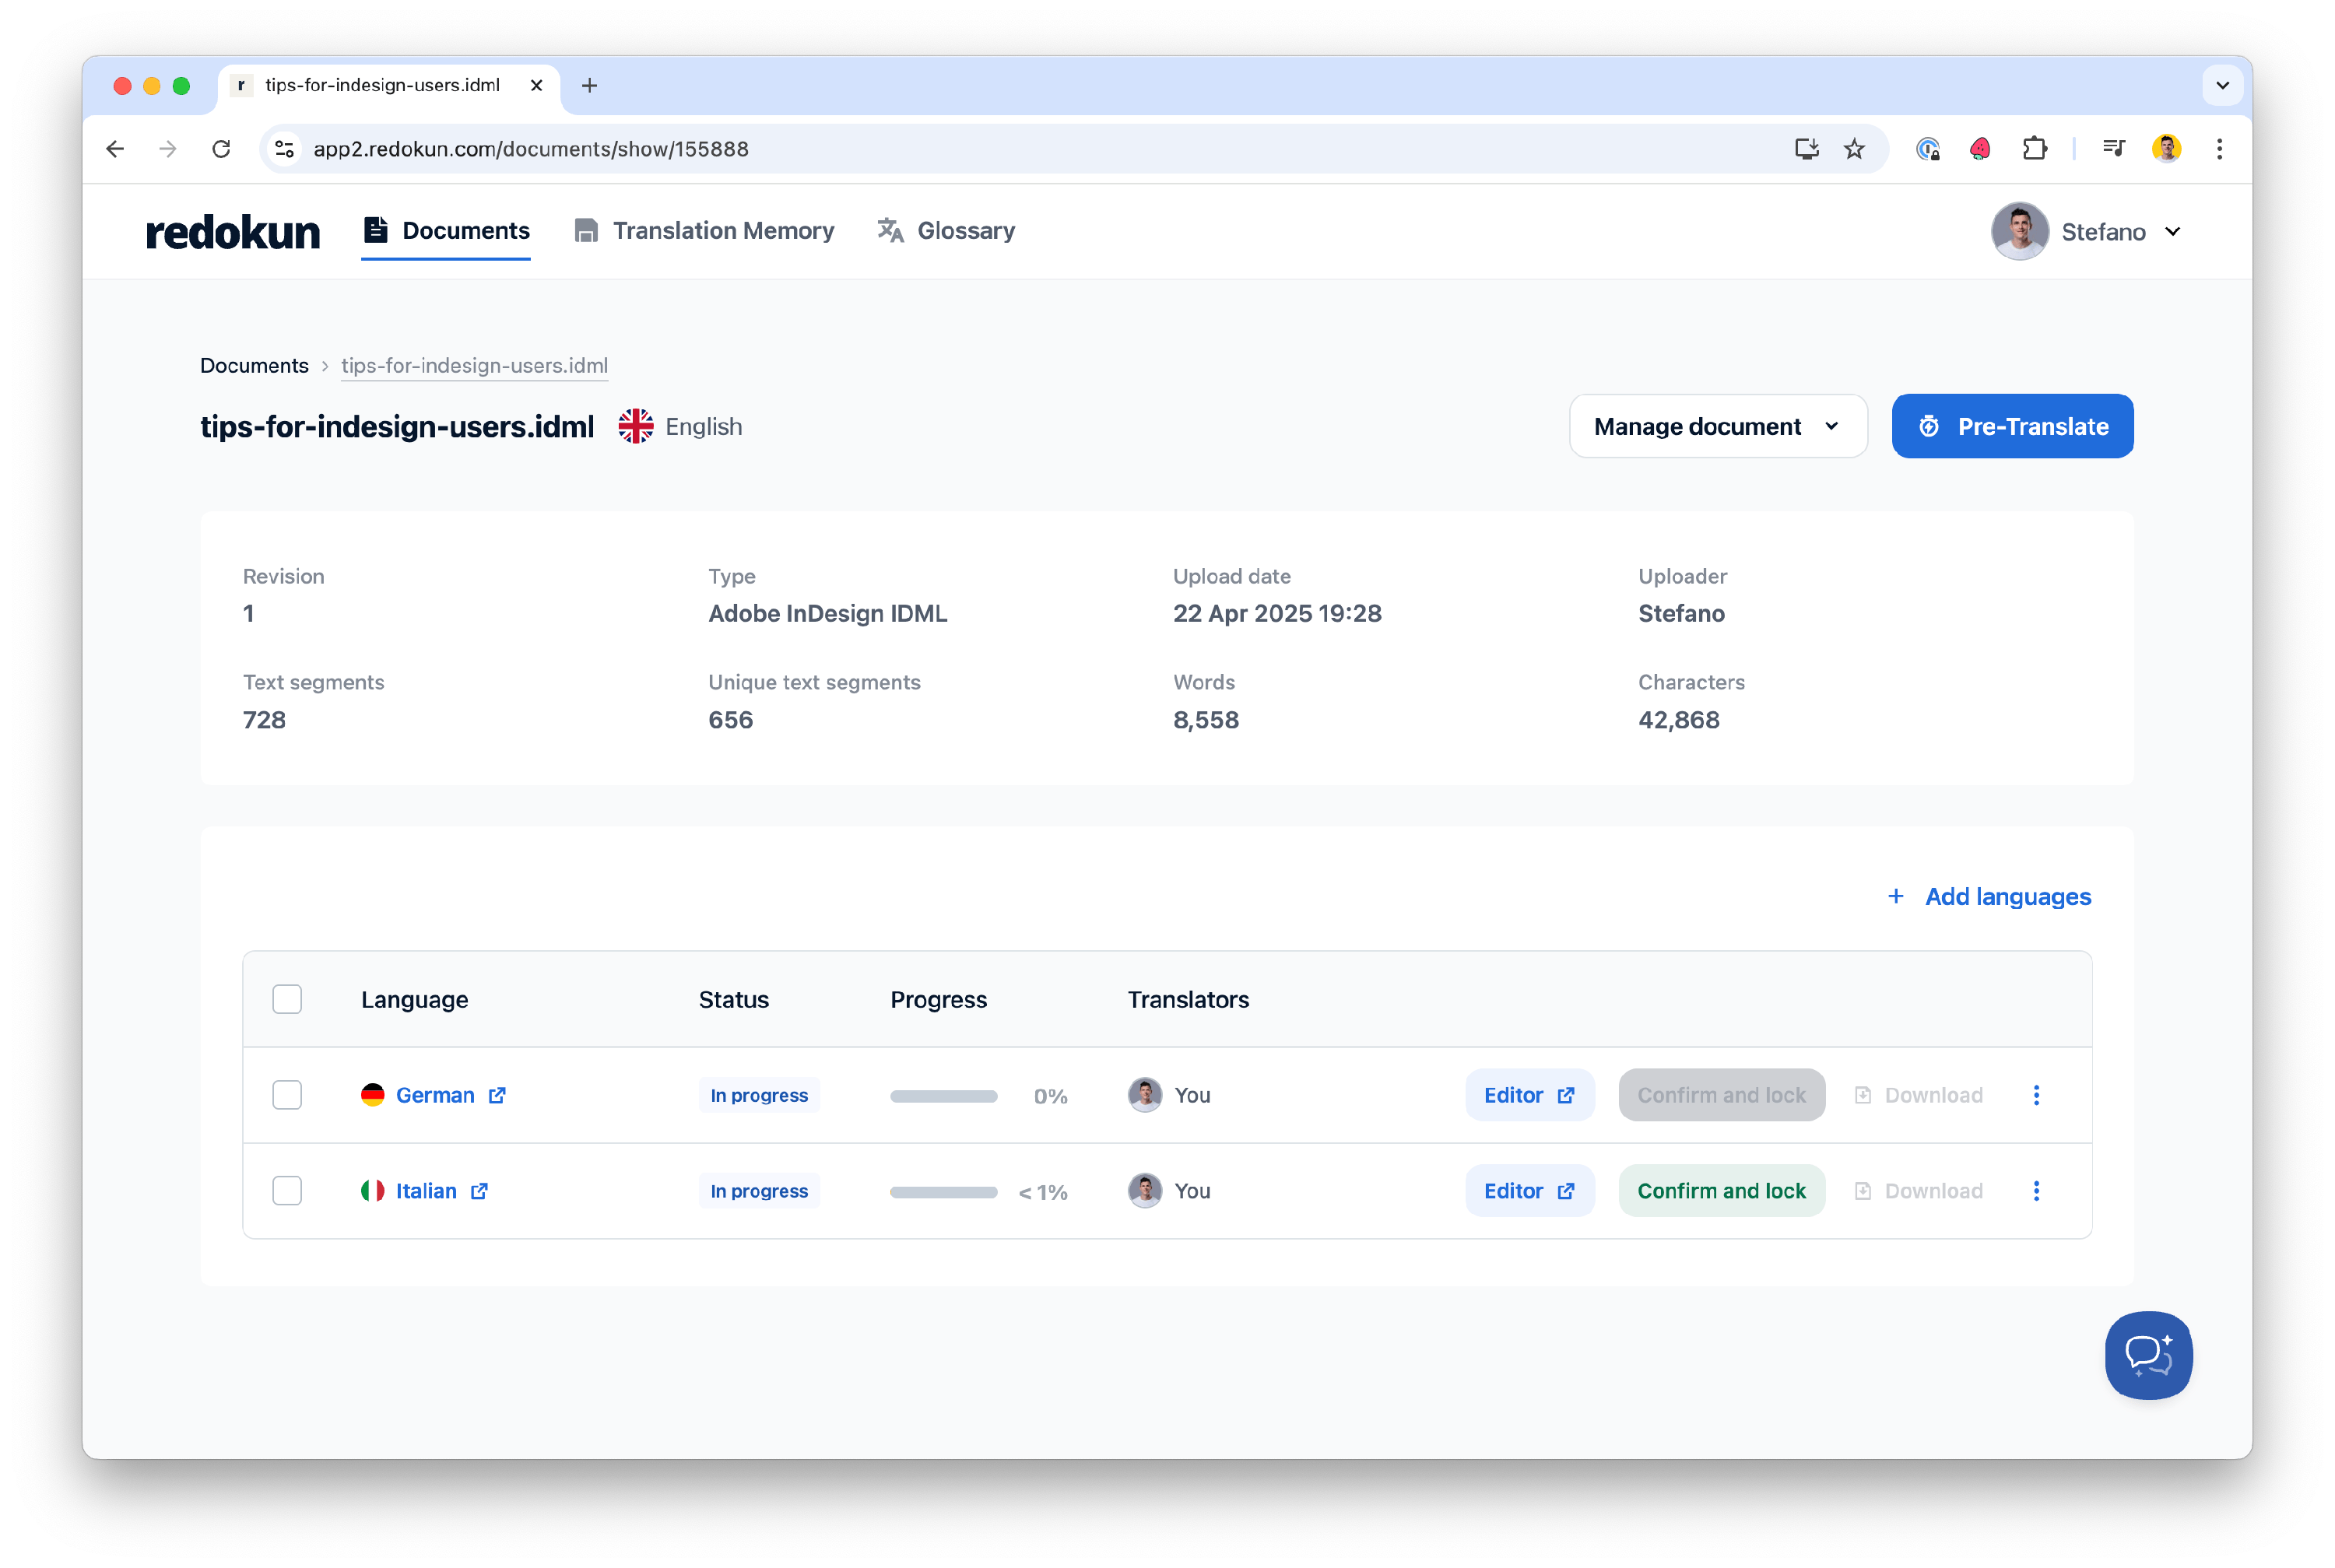
Task: Reload the page in browser
Action: pyautogui.click(x=221, y=149)
